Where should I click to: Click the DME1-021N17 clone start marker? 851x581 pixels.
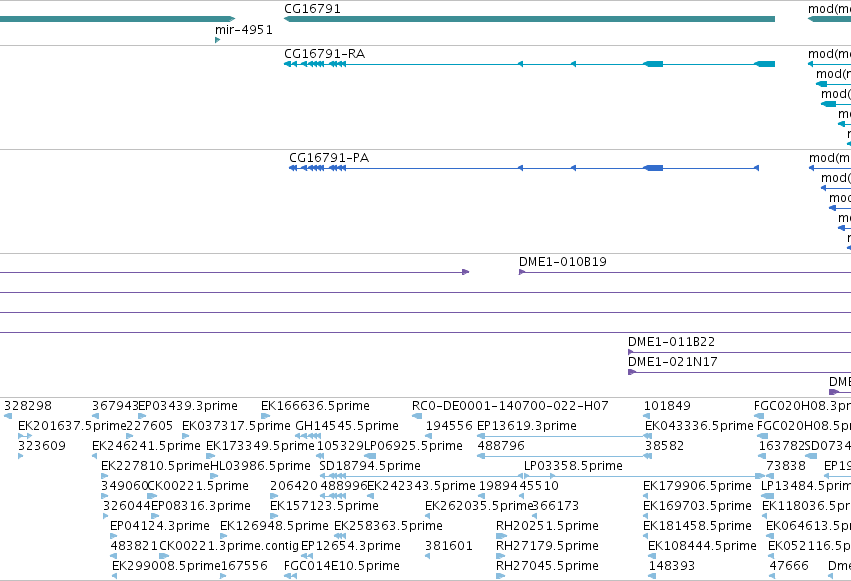pyautogui.click(x=631, y=372)
